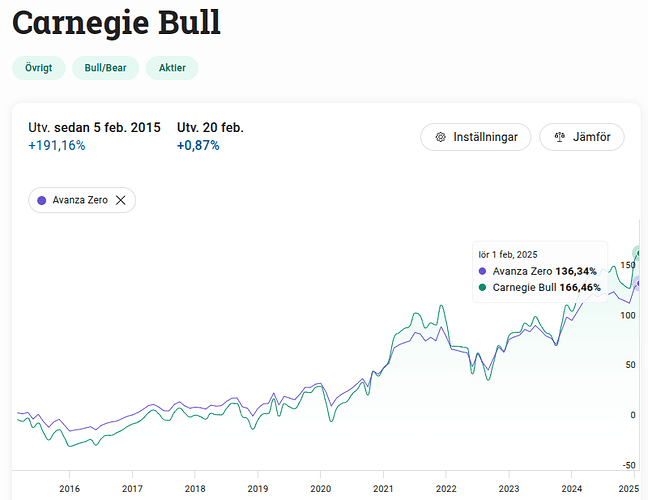648x500 pixels.
Task: Click the 2023 label on time axis
Action: tap(509, 489)
